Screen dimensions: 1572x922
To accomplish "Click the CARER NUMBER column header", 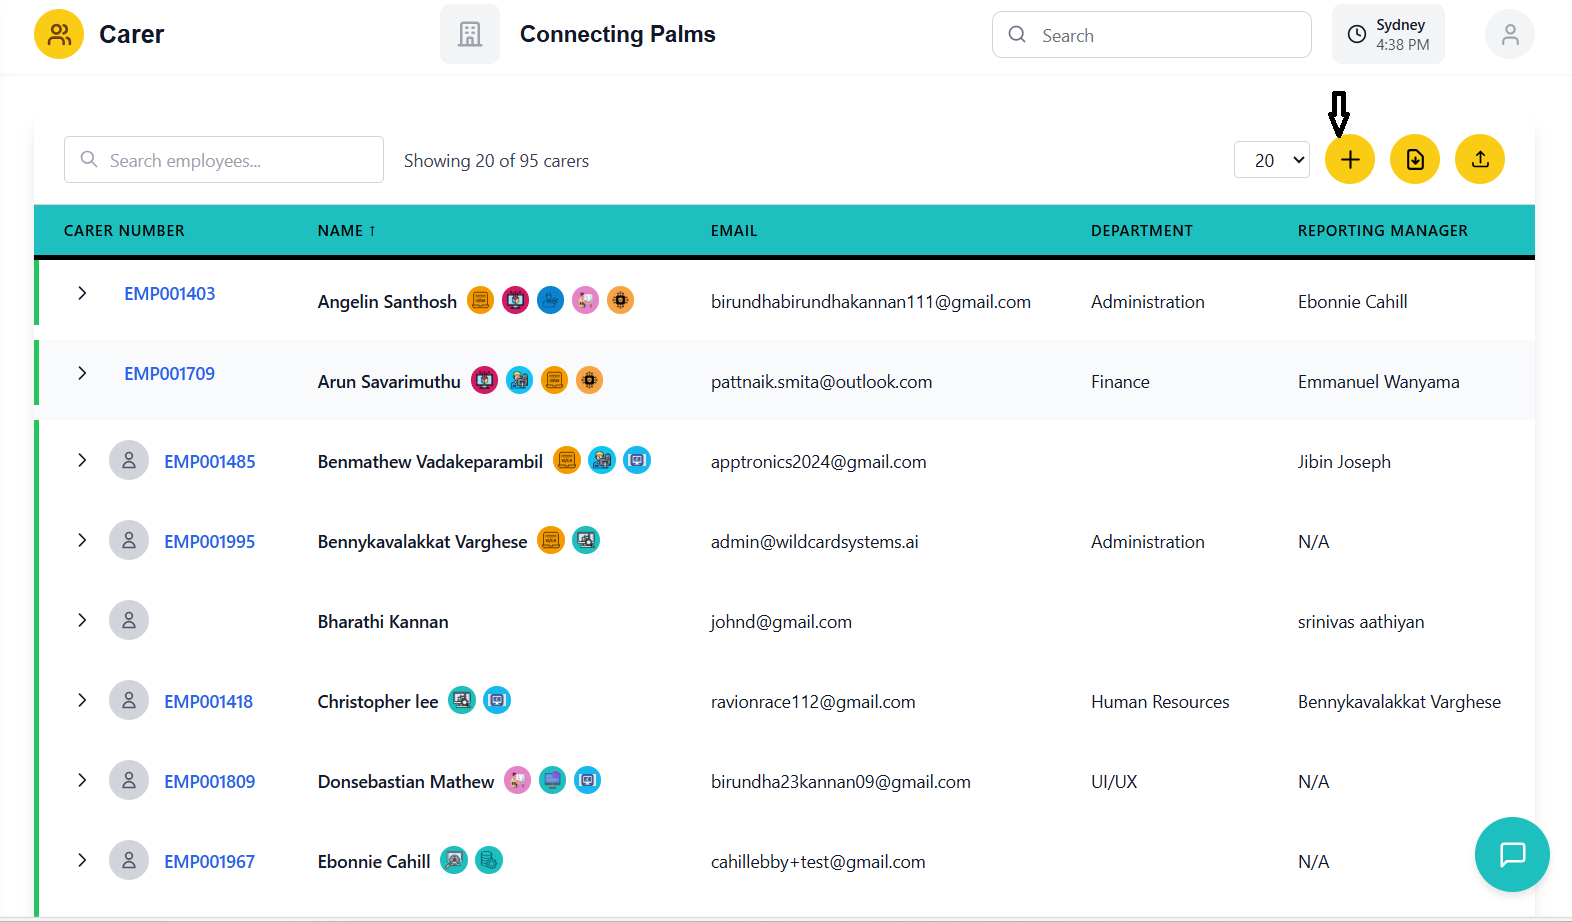I will tap(124, 231).
